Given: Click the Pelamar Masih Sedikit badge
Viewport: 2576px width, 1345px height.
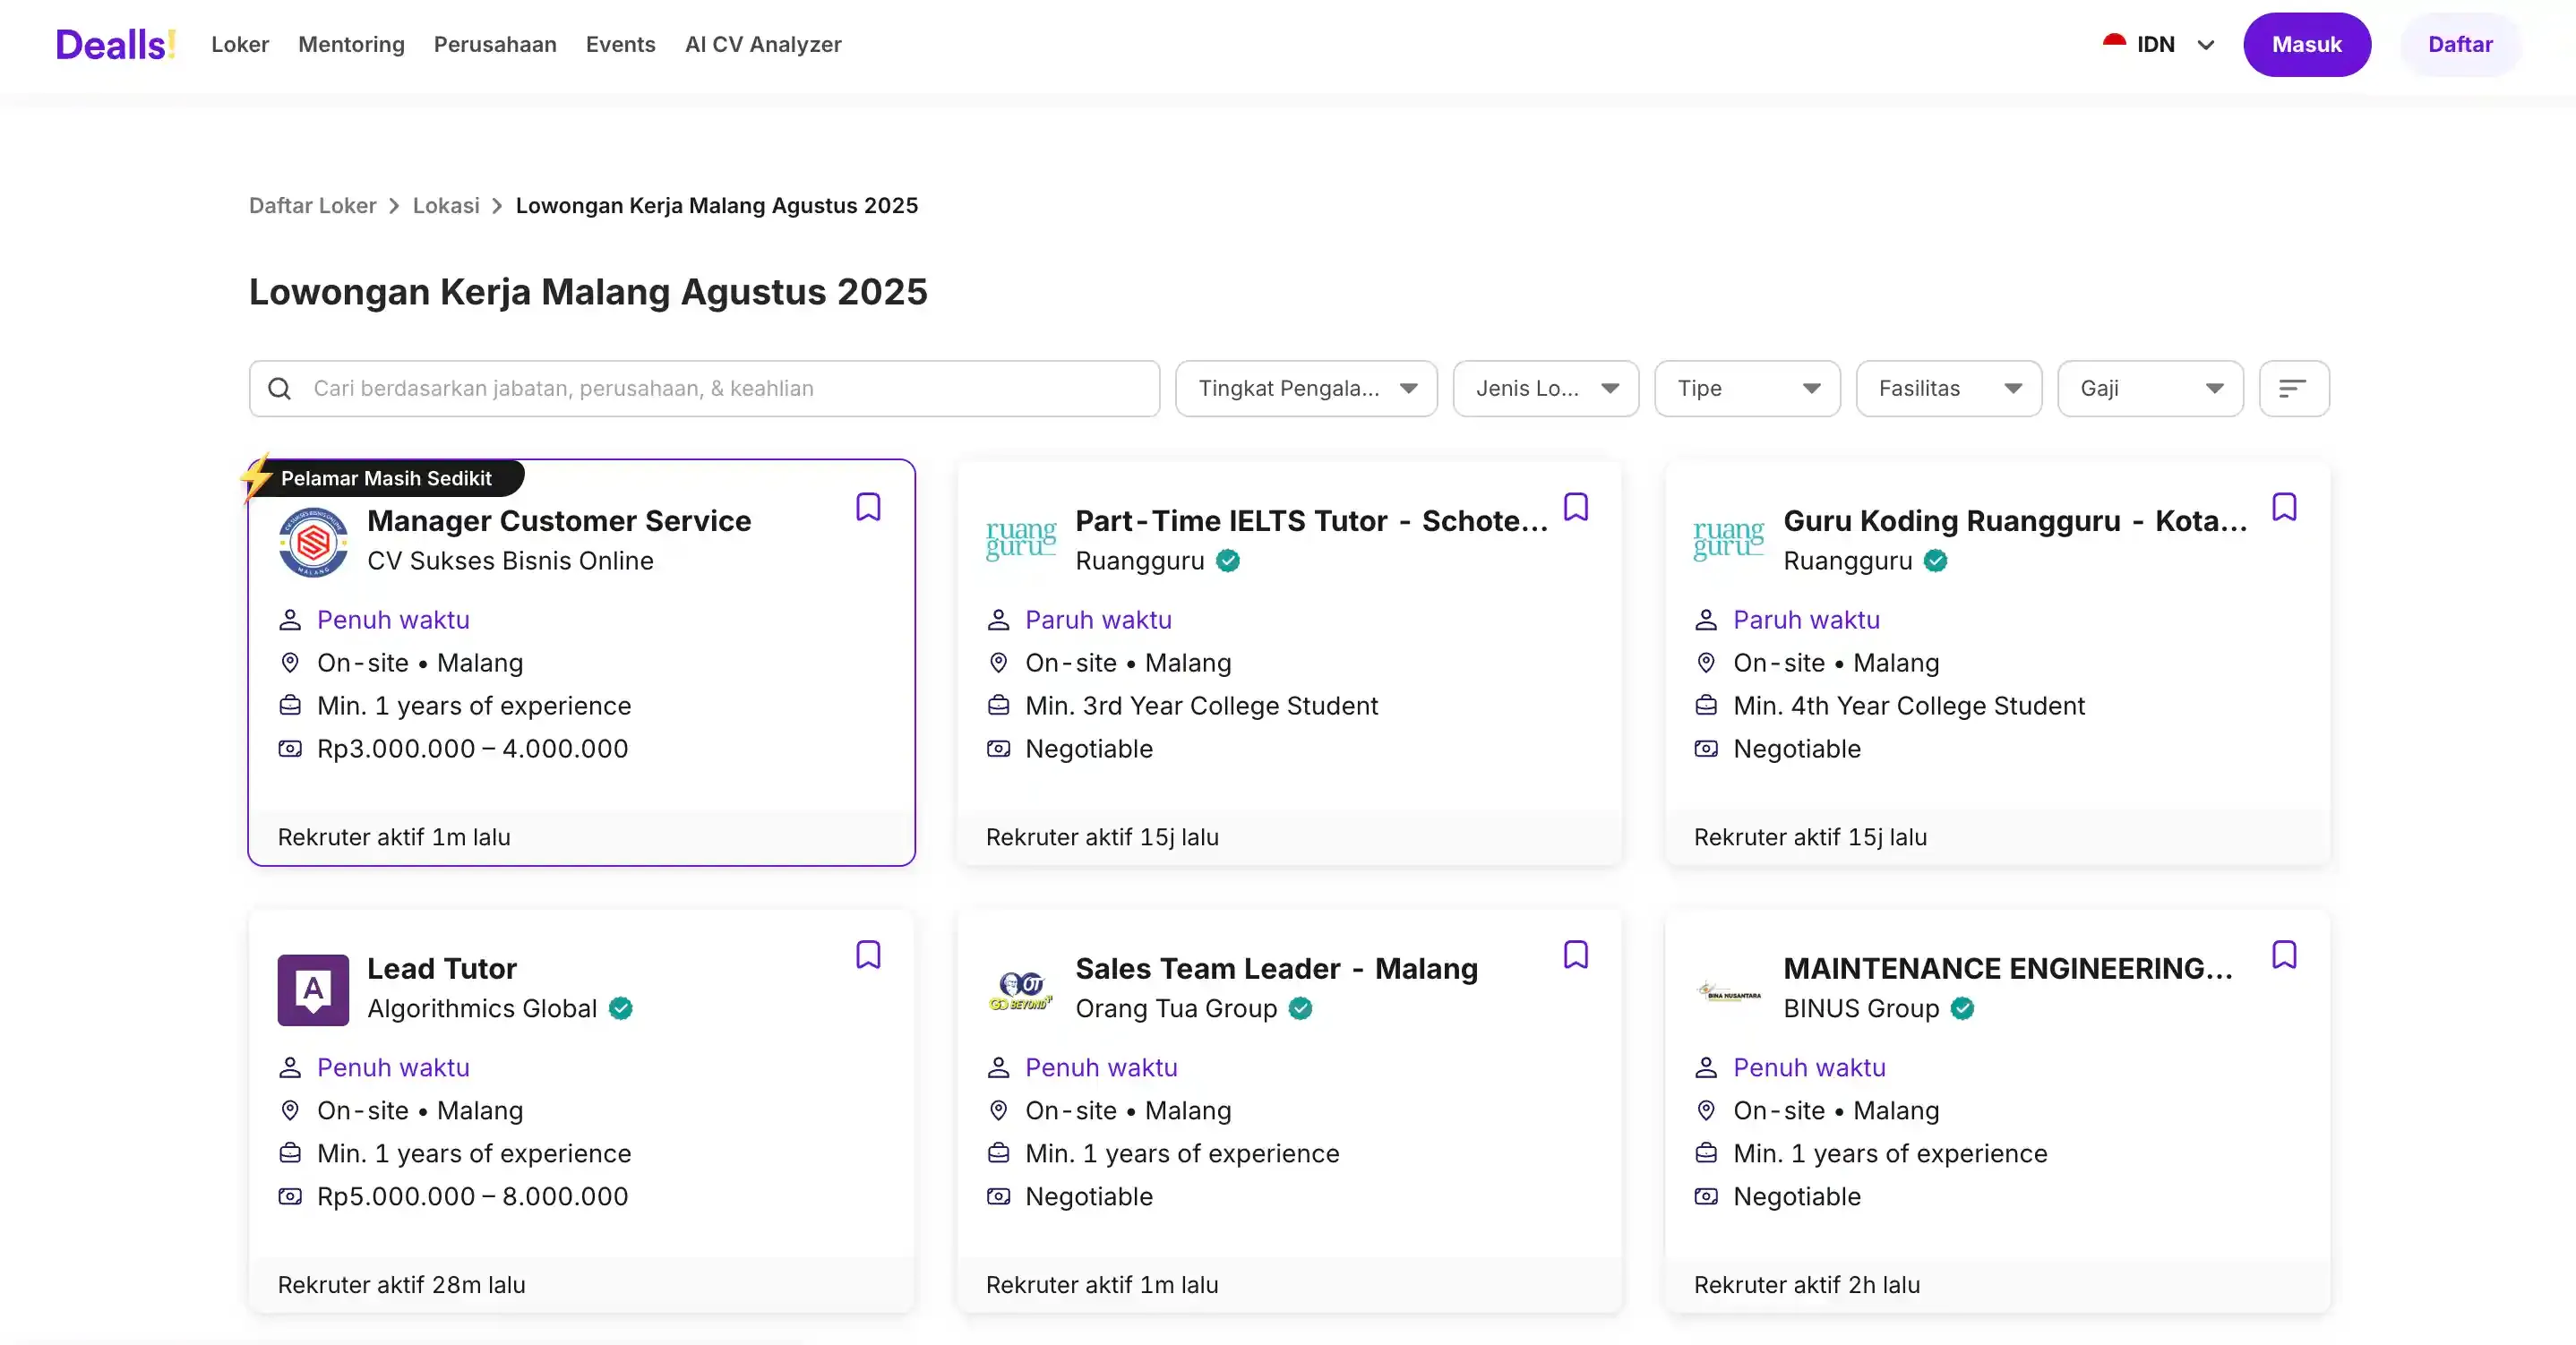Looking at the screenshot, I should pos(386,478).
